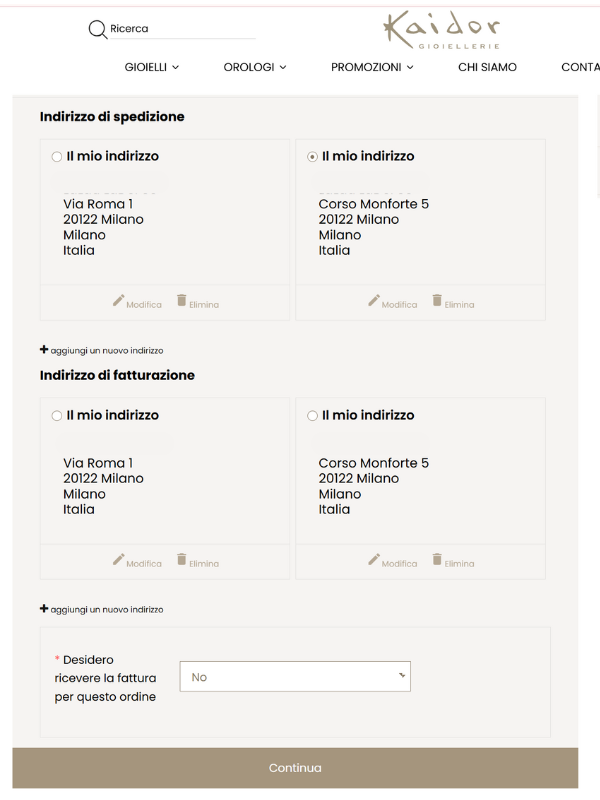
Task: Select Corso Monforte 5 as billing address
Action: 312,416
